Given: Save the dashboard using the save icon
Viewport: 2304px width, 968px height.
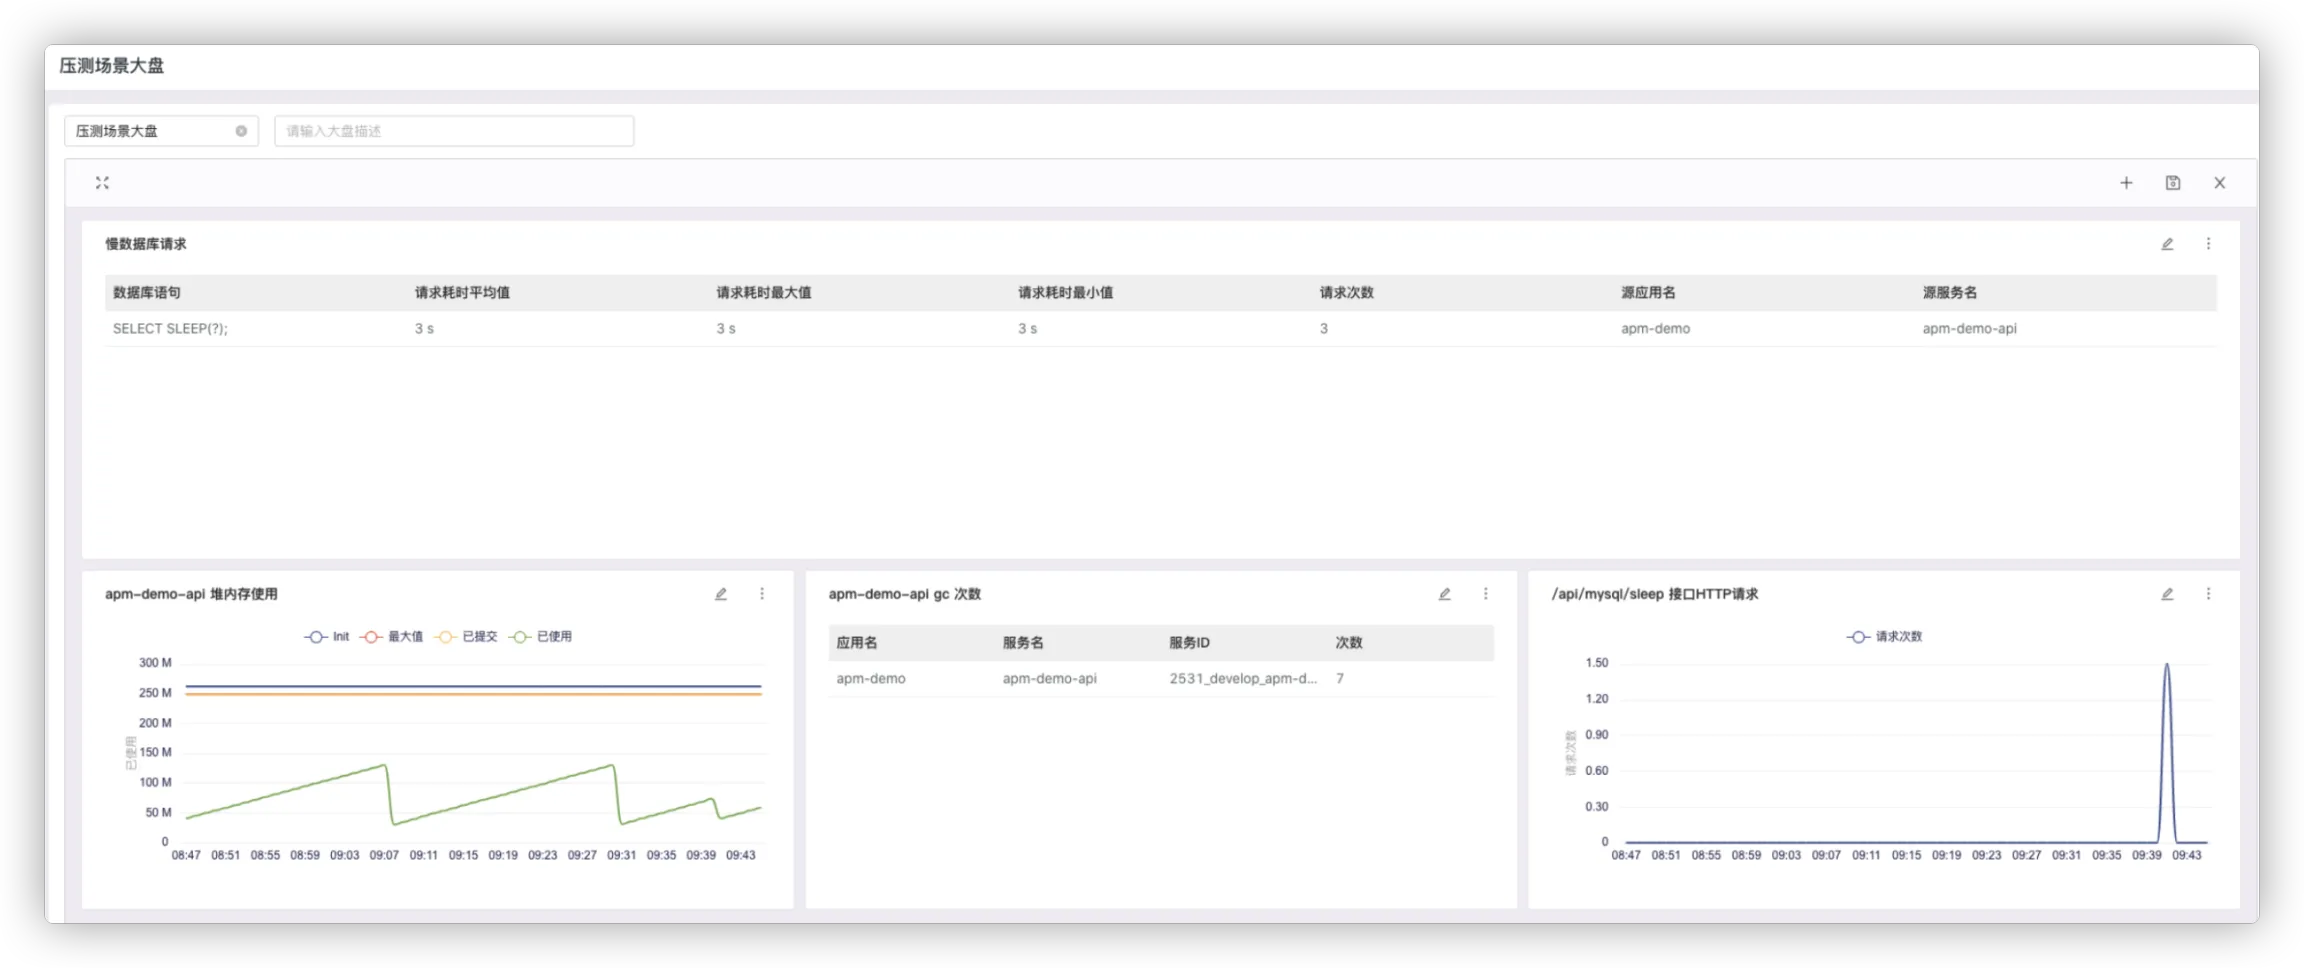Looking at the screenshot, I should pos(2172,183).
